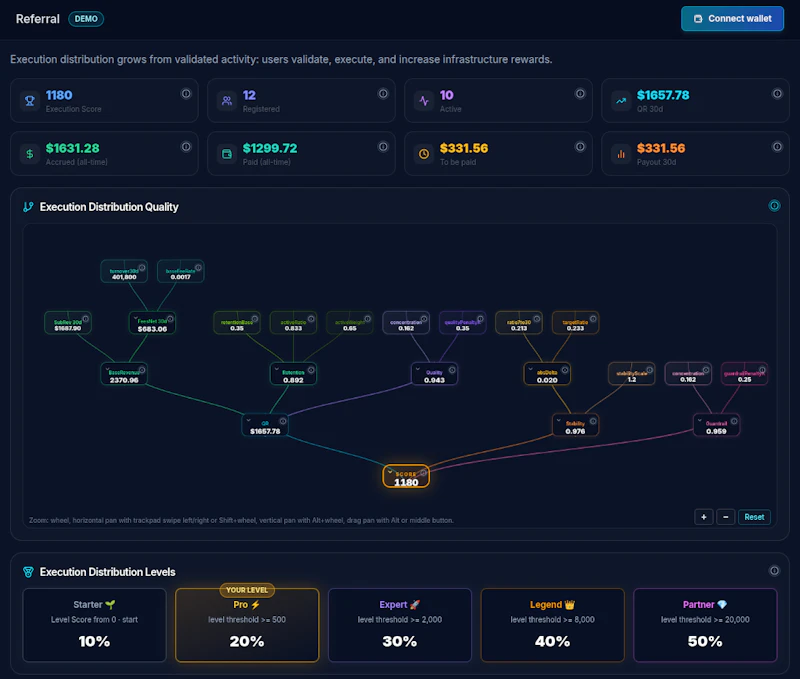This screenshot has height=679, width=800.
Task: Click the DEMO badge next to Referral
Action: pos(86,19)
